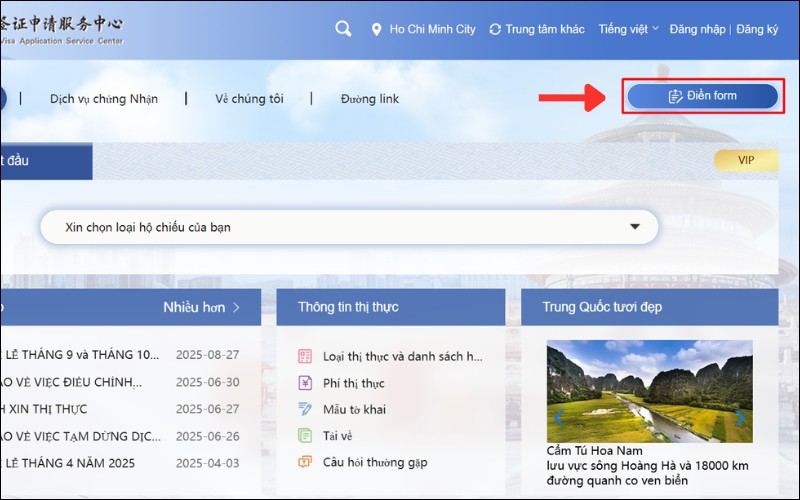Viewport: 800px width, 500px height.
Task: Show previous slide in Trung Quốc tươi đẹp
Action: point(558,418)
